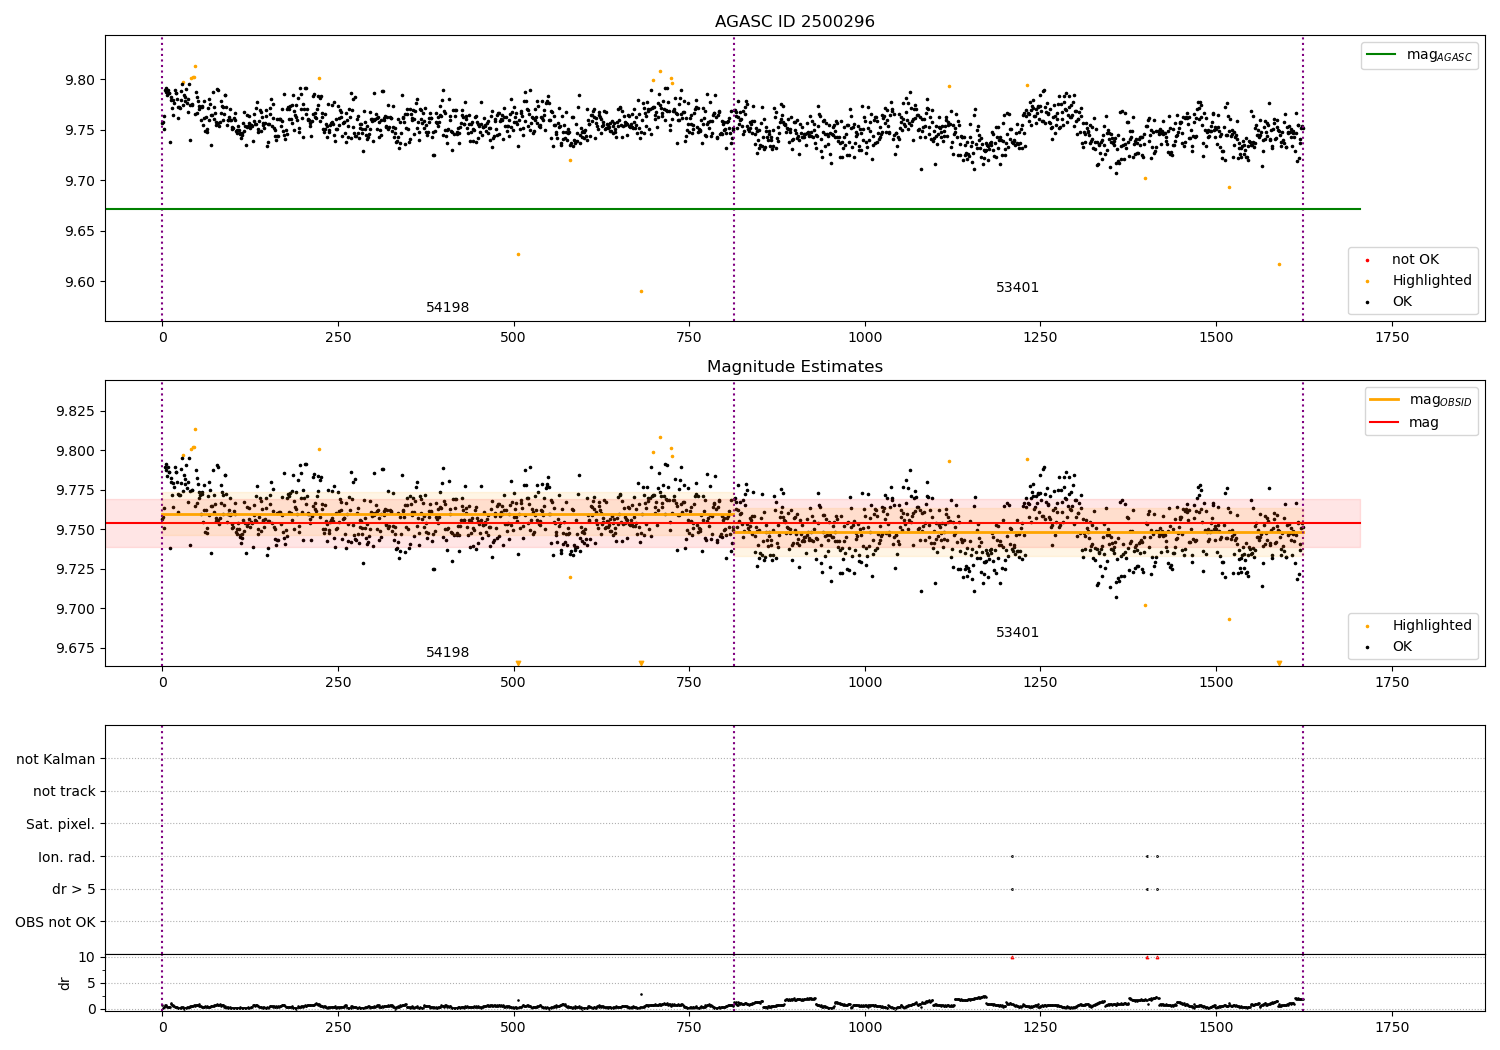Click the title "AGASC ID 2500296"
Image resolution: width=1500 pixels, height=1050 pixels.
click(794, 22)
